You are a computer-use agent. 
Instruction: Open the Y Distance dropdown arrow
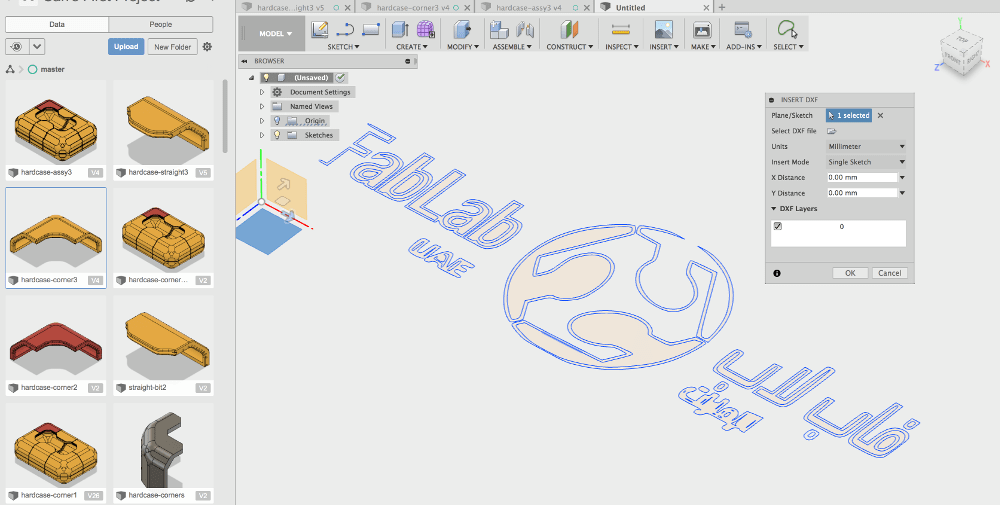902,193
